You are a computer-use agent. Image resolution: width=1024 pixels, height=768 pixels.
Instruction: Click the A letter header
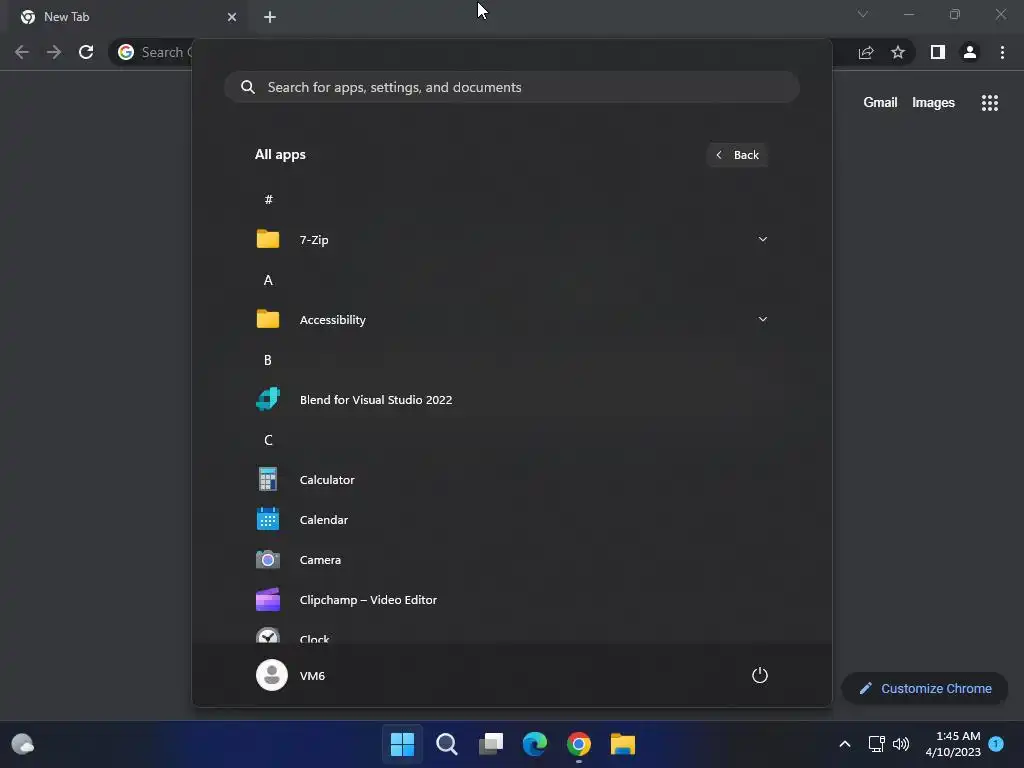(268, 280)
